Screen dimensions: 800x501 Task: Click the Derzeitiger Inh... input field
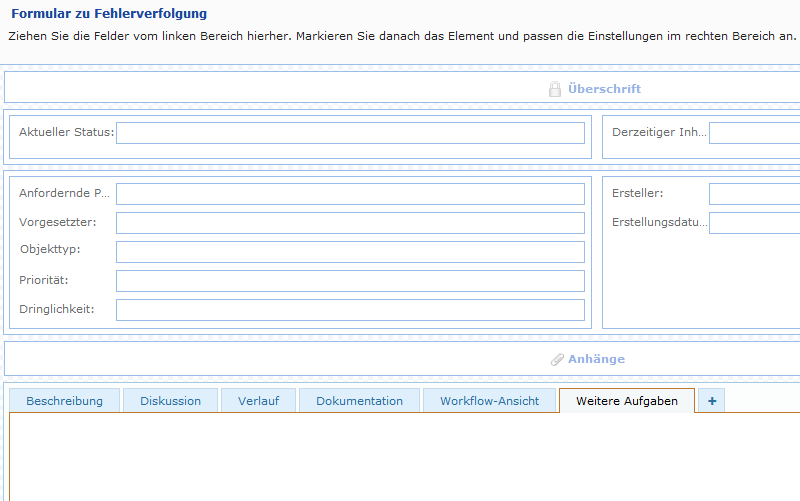click(755, 133)
